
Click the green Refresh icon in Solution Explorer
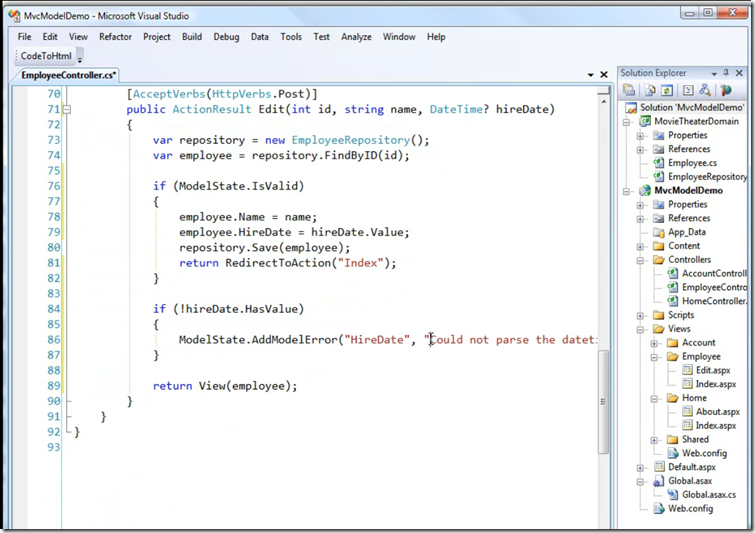667,90
